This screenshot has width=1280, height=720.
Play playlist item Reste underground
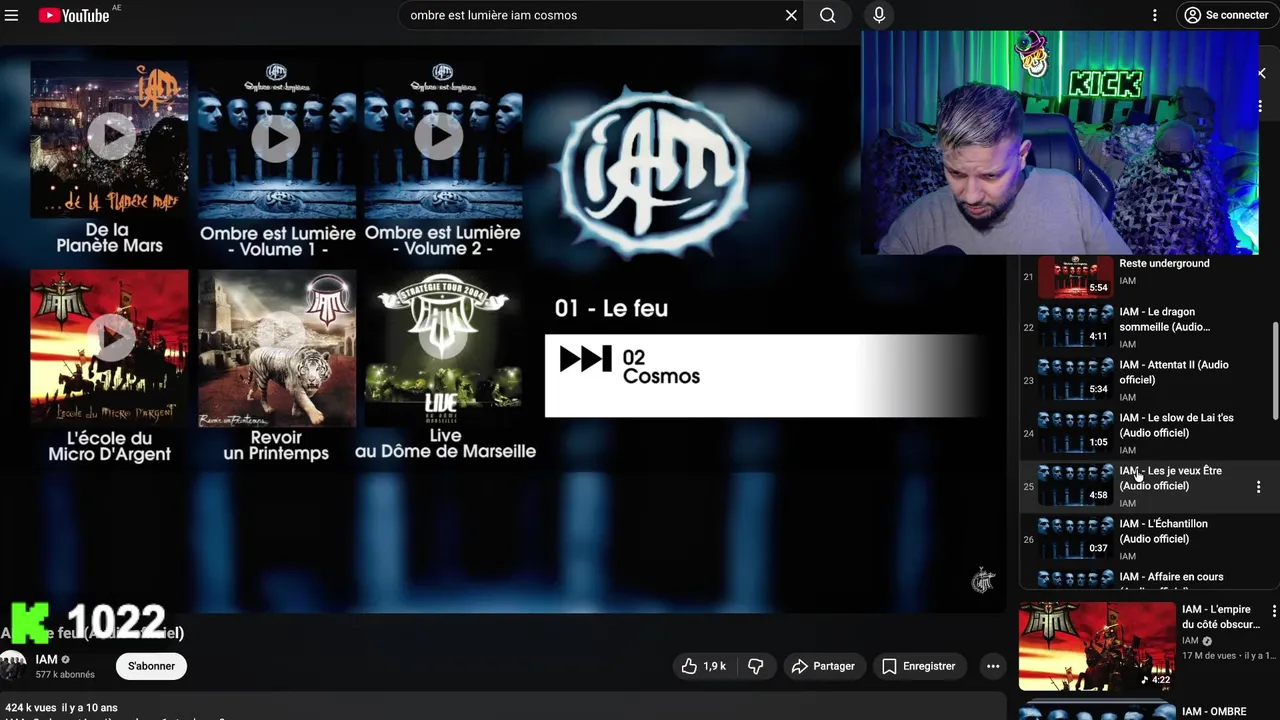tap(1145, 276)
